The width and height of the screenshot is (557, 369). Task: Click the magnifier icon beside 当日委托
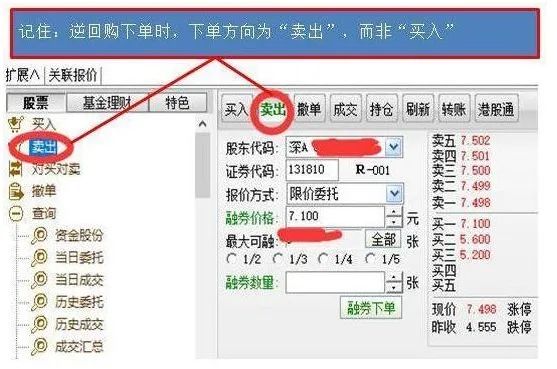[39, 257]
